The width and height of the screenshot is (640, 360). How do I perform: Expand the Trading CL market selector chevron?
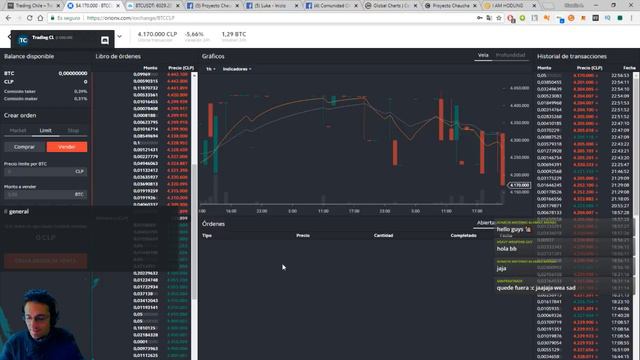(x=119, y=36)
